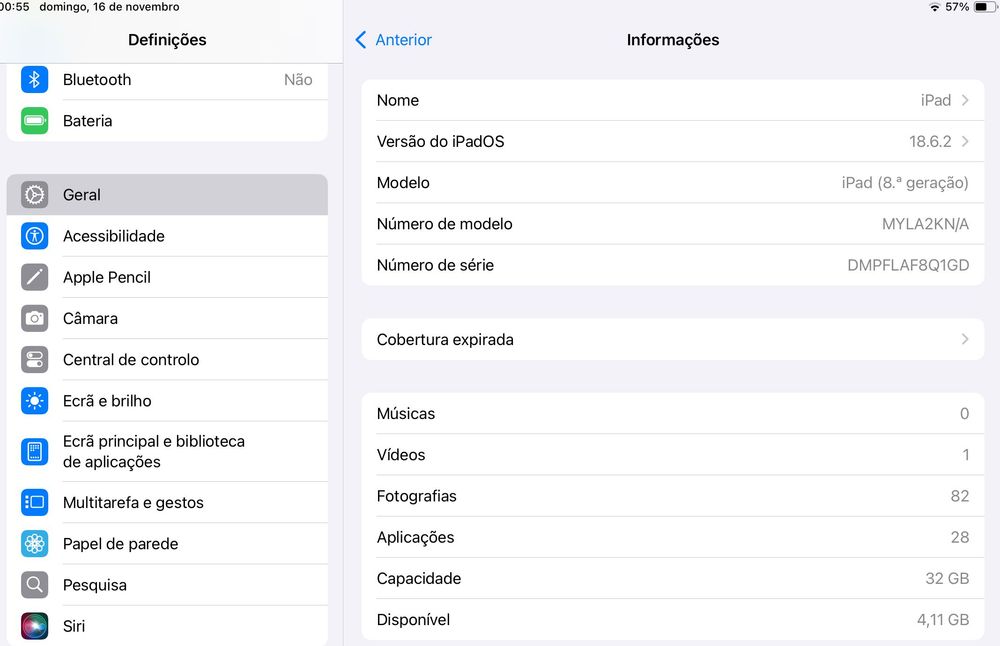Open Câmara settings
The height and width of the screenshot is (646, 1000).
click(x=167, y=318)
